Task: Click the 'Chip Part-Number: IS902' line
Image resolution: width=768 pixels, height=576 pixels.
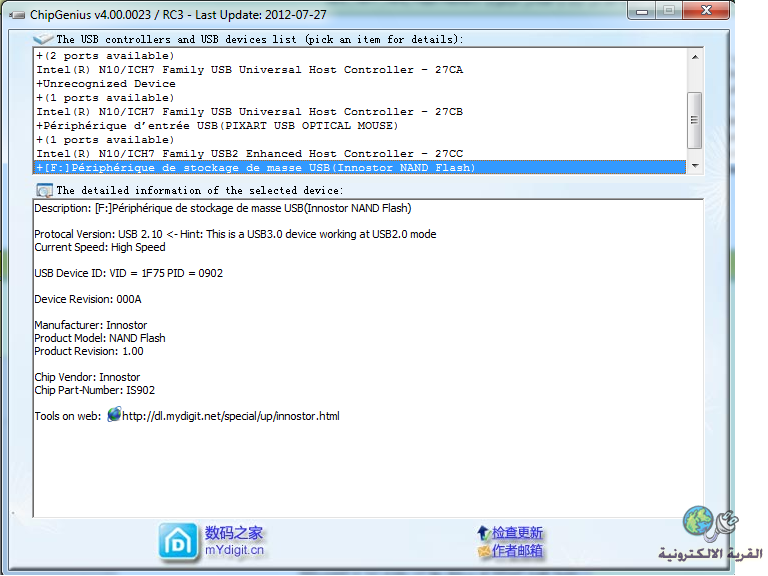Action: click(95, 390)
